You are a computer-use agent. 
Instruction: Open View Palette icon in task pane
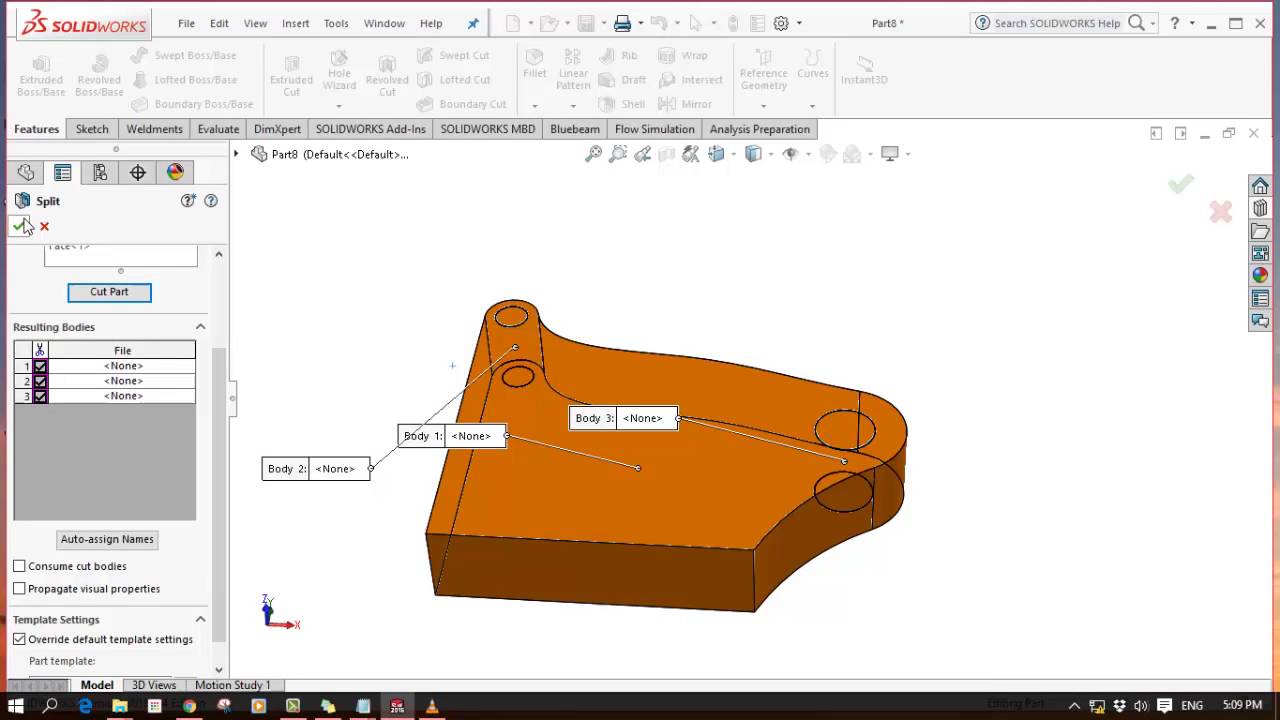[x=1260, y=253]
